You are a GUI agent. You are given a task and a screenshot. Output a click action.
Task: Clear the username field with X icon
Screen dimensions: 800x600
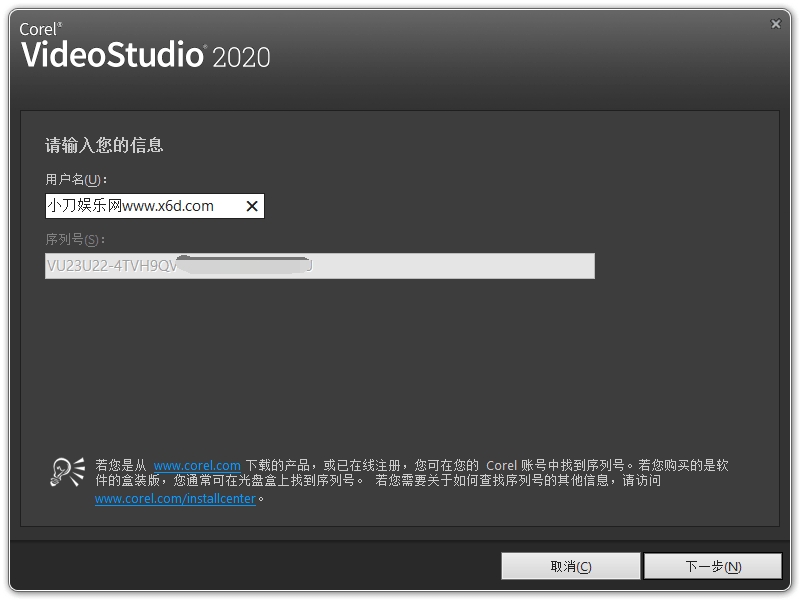tap(252, 206)
